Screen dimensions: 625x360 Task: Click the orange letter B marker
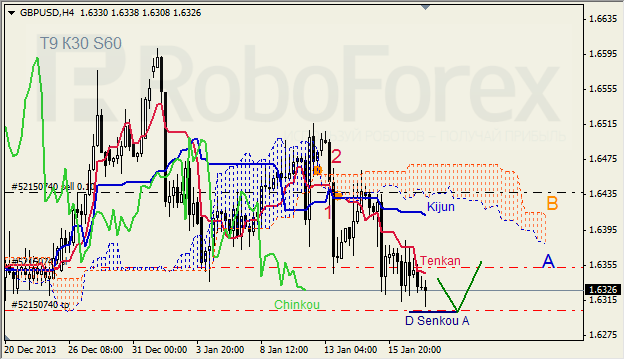552,203
